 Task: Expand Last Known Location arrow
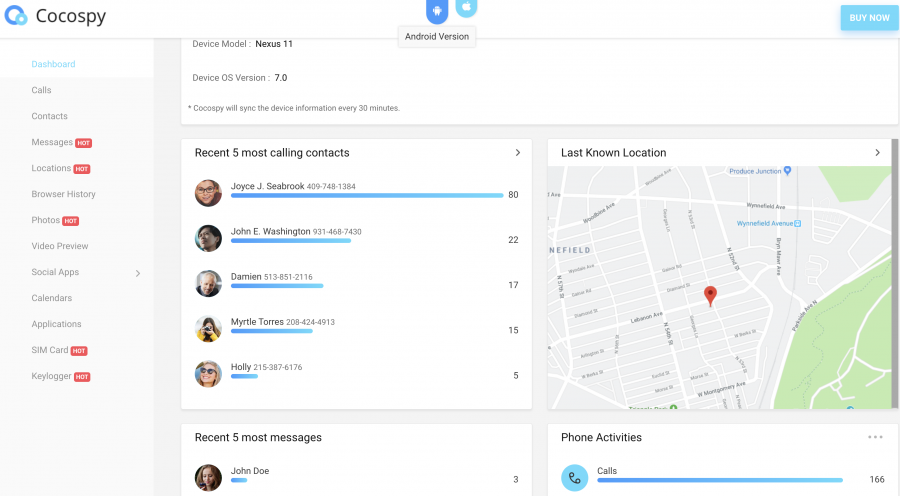point(878,153)
